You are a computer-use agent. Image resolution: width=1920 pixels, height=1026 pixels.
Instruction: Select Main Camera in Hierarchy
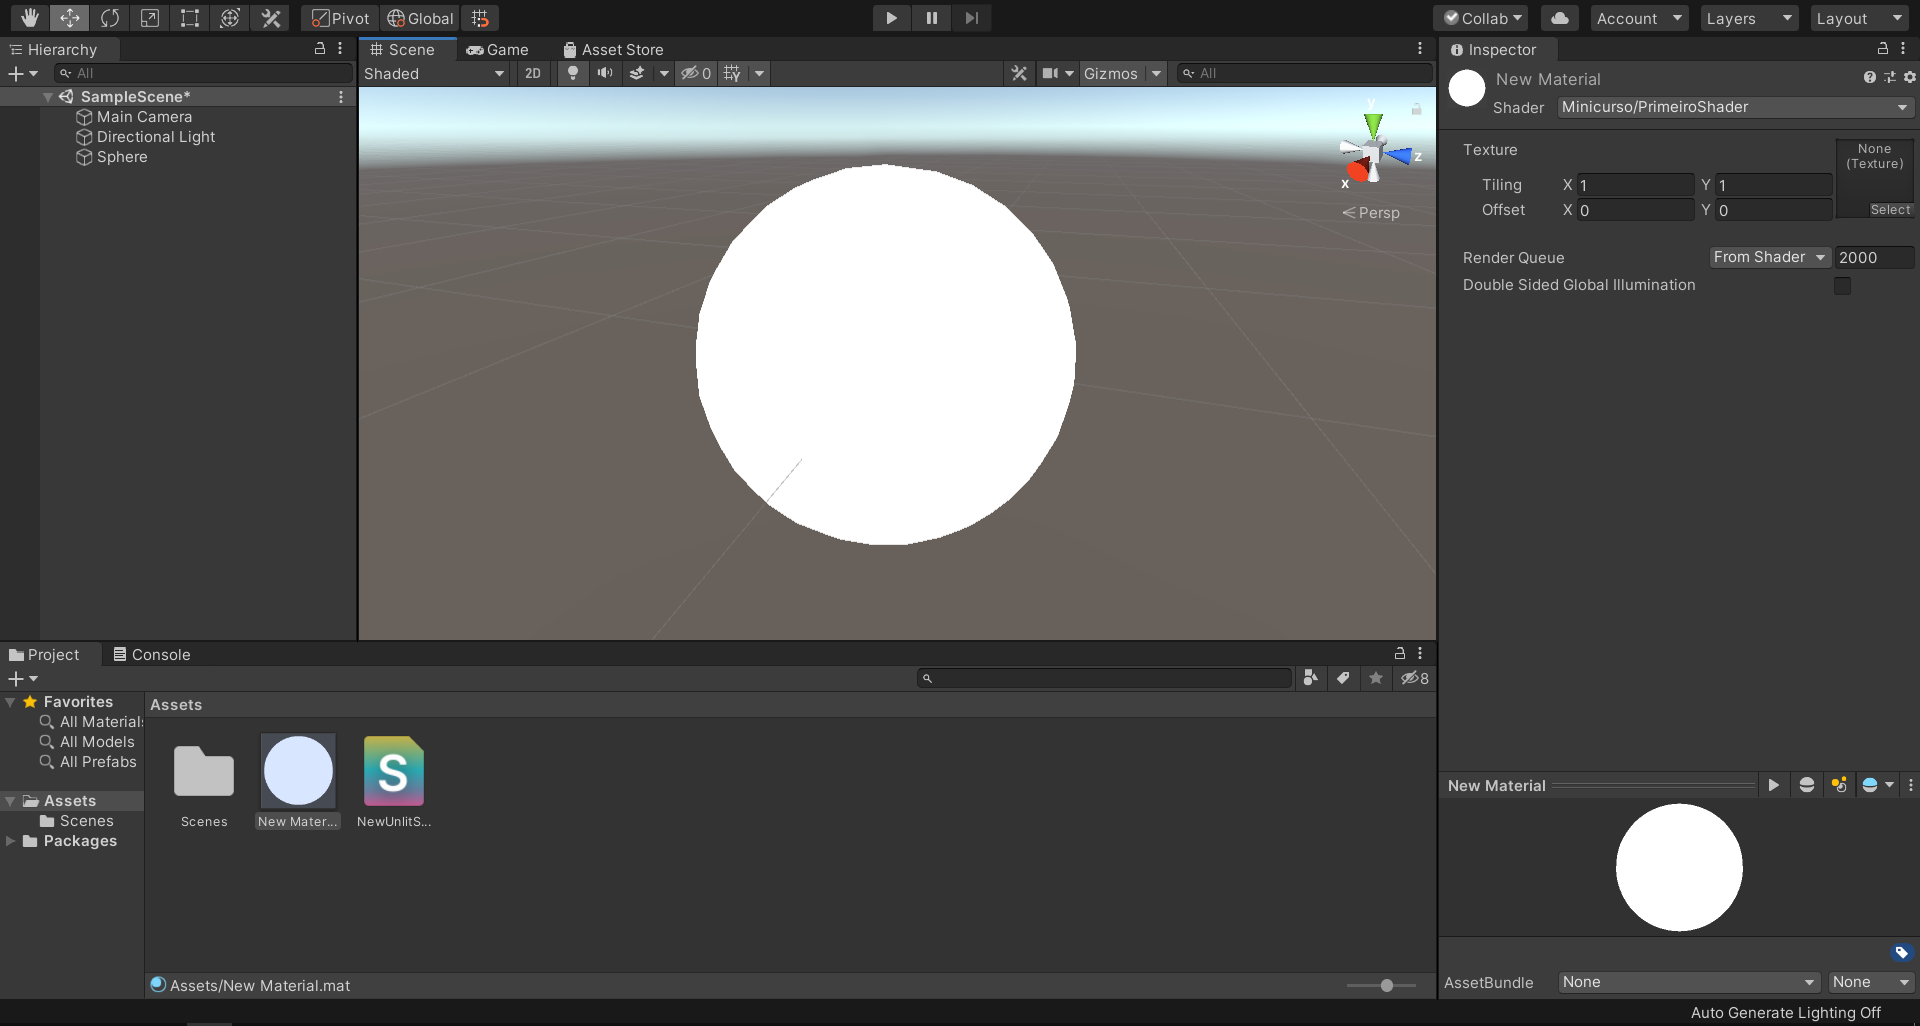click(x=144, y=117)
